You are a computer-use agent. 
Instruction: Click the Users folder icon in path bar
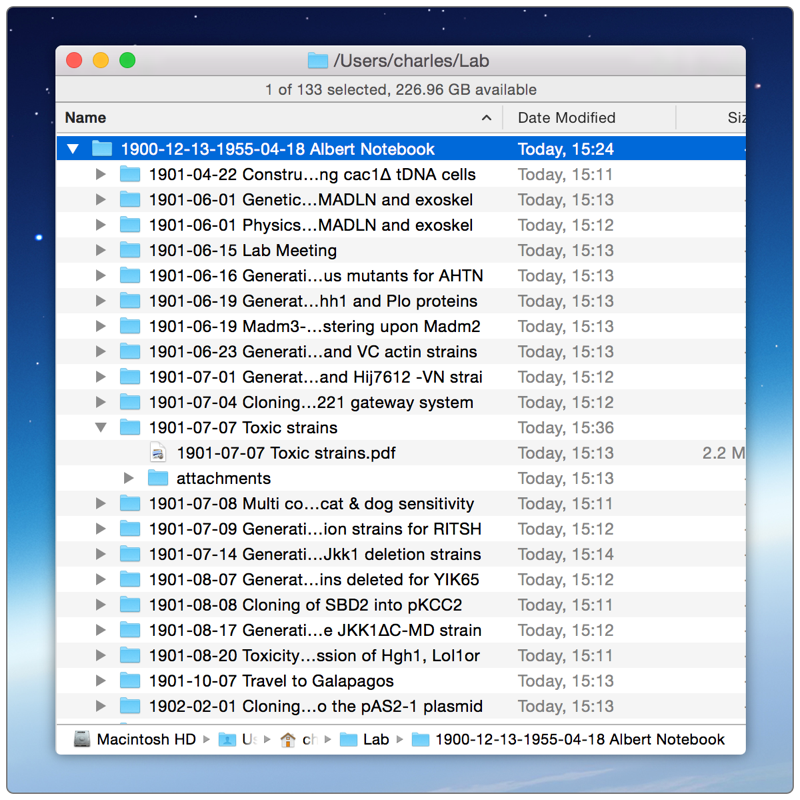[x=227, y=739]
